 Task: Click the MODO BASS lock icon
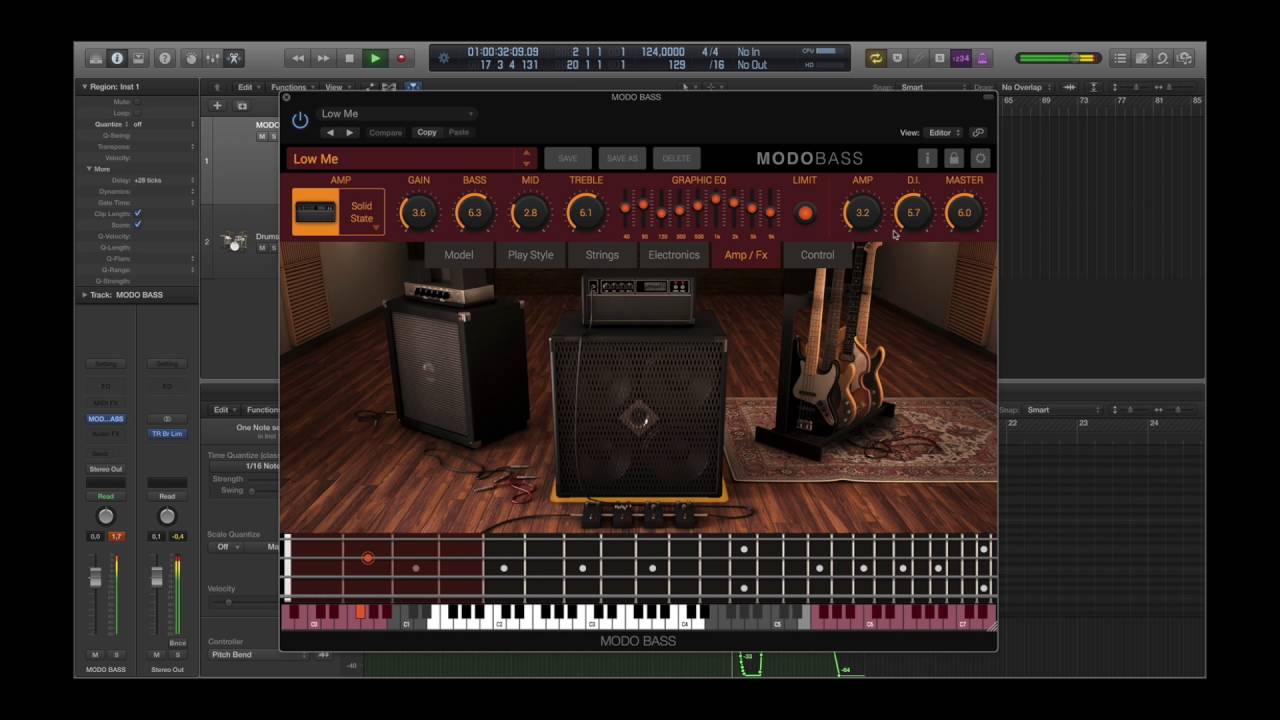click(954, 158)
